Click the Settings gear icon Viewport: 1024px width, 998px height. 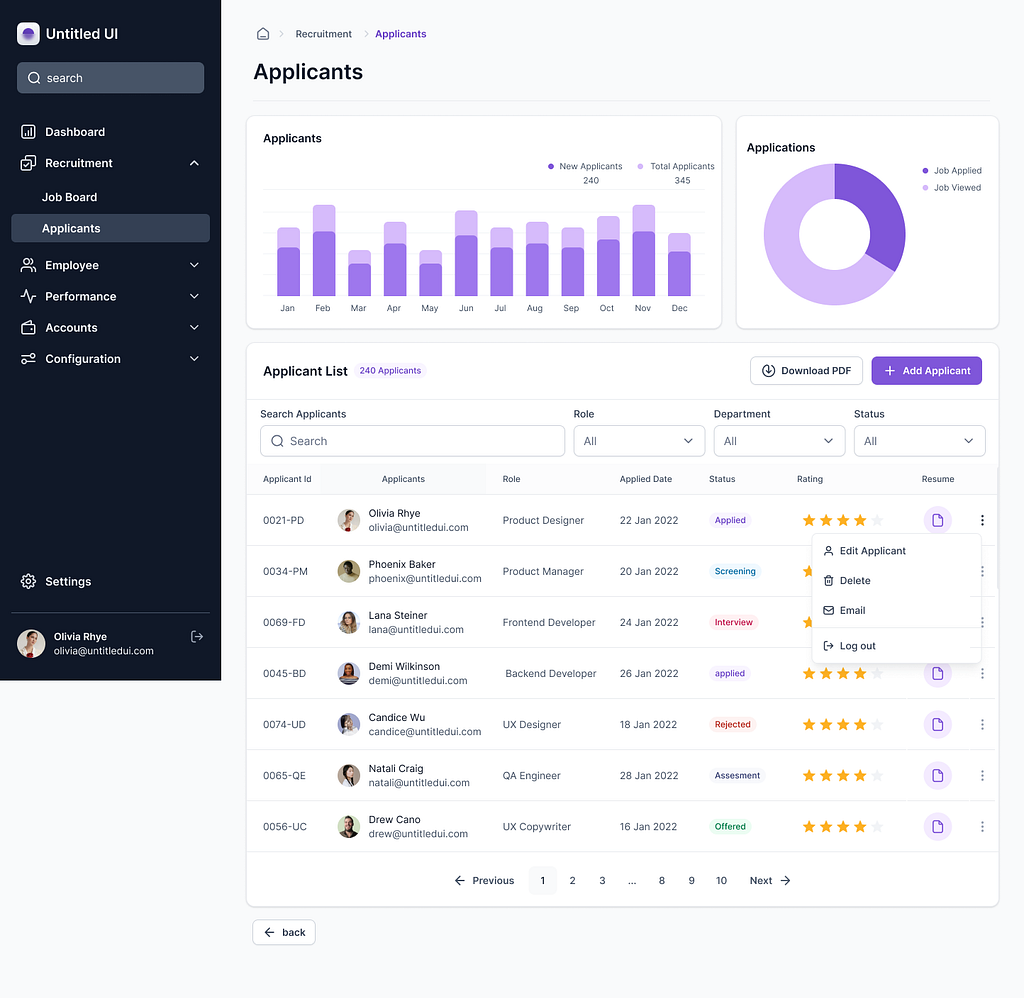click(x=27, y=581)
